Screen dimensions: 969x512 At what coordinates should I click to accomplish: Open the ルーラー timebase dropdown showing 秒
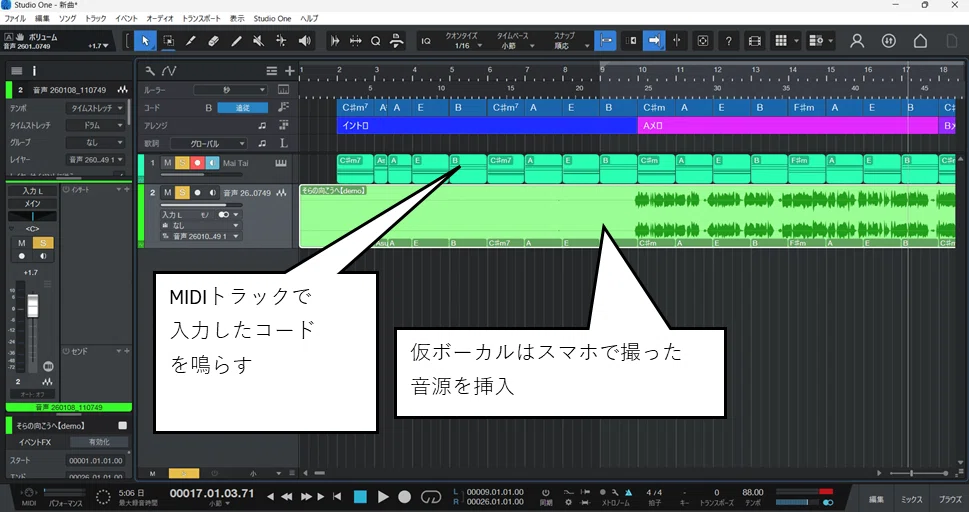(x=231, y=90)
